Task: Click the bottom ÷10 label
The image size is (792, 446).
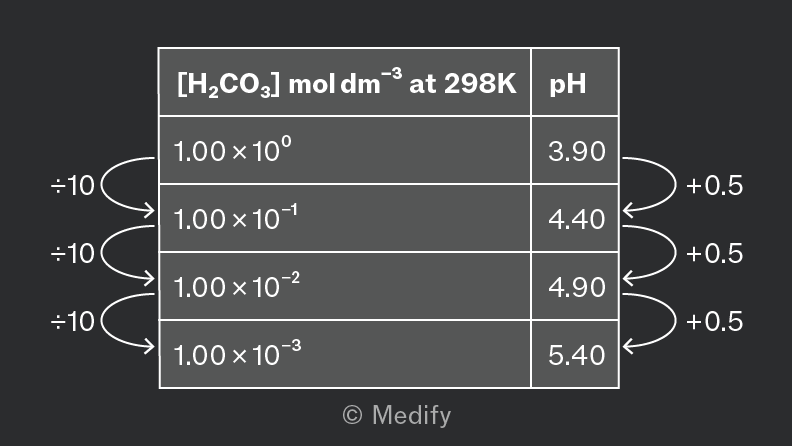Action: (73, 321)
